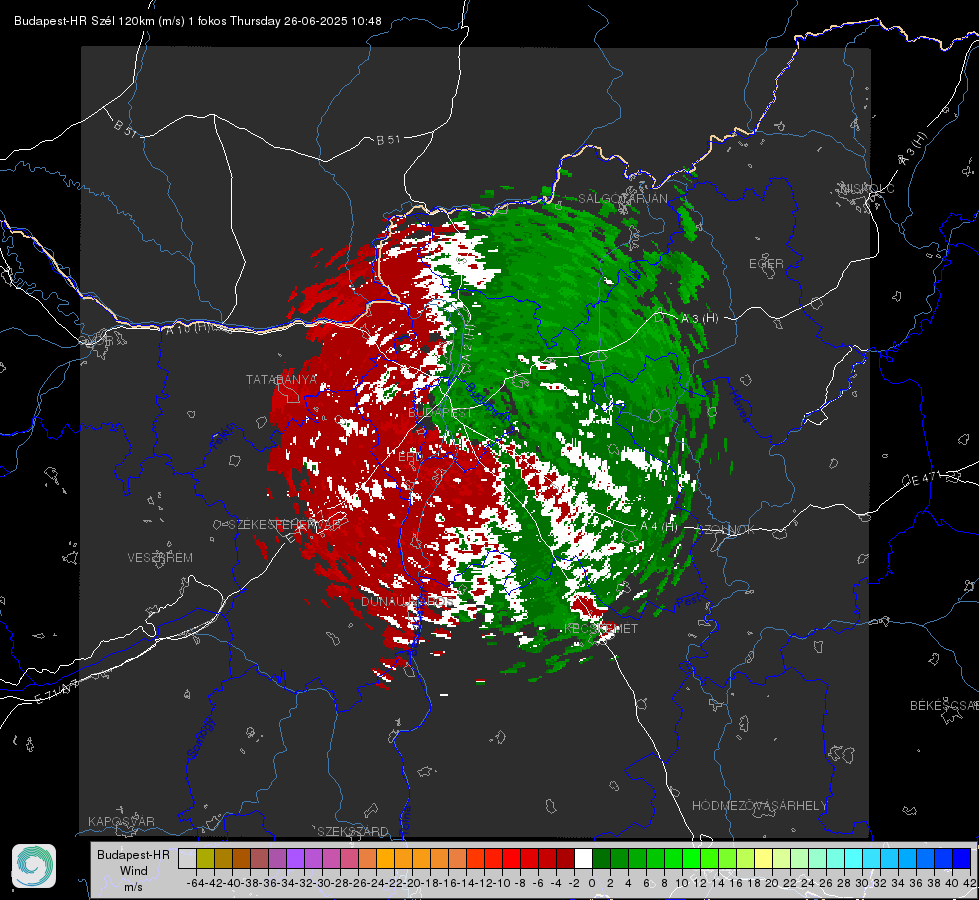Click the blue Heves county label

pos(739,405)
